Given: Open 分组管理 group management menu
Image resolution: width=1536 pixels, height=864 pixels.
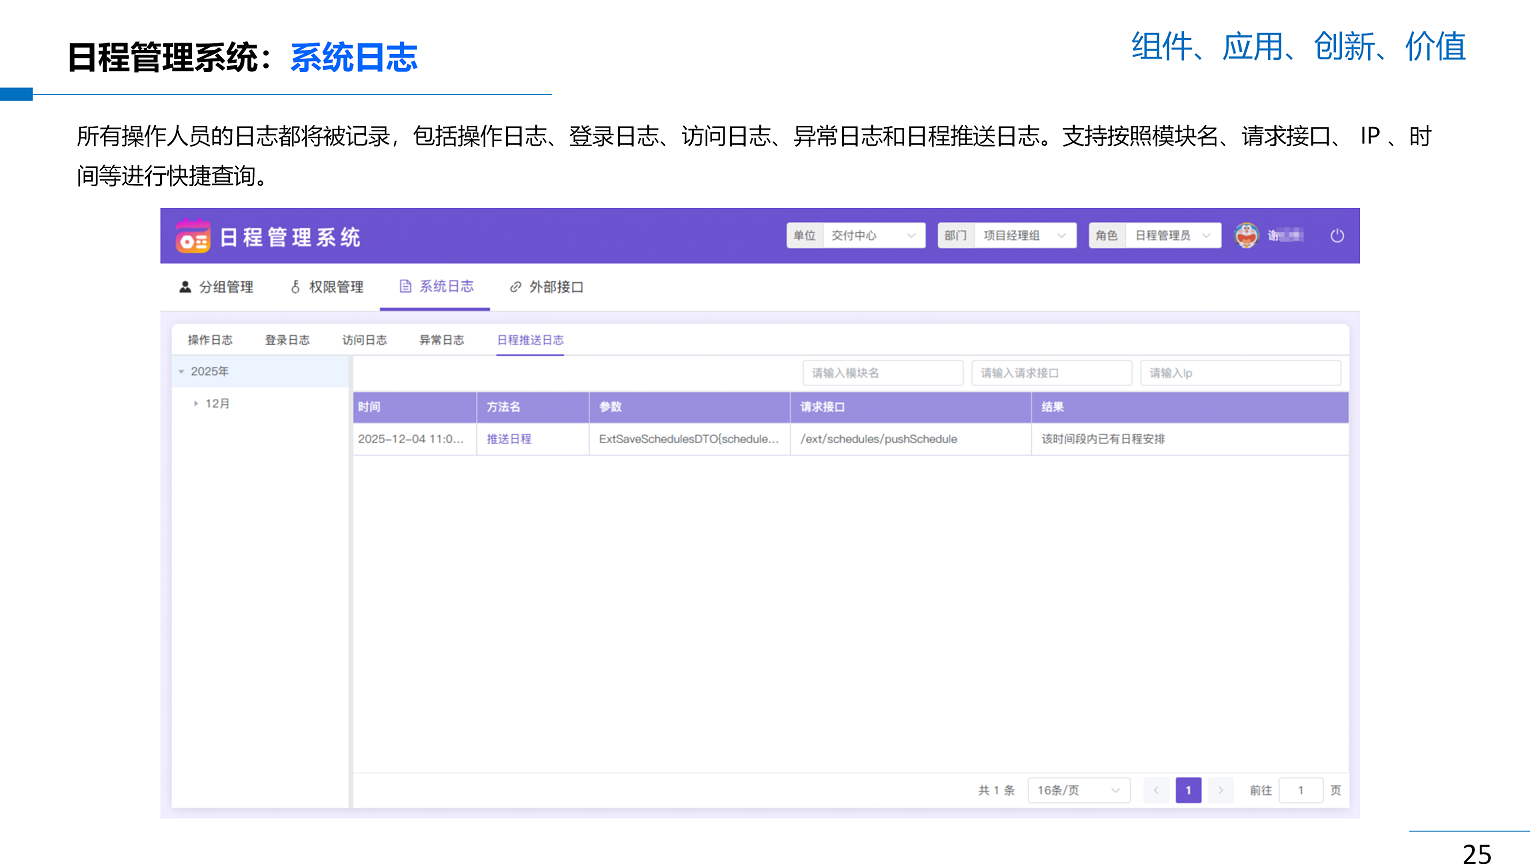Looking at the screenshot, I should click(216, 287).
